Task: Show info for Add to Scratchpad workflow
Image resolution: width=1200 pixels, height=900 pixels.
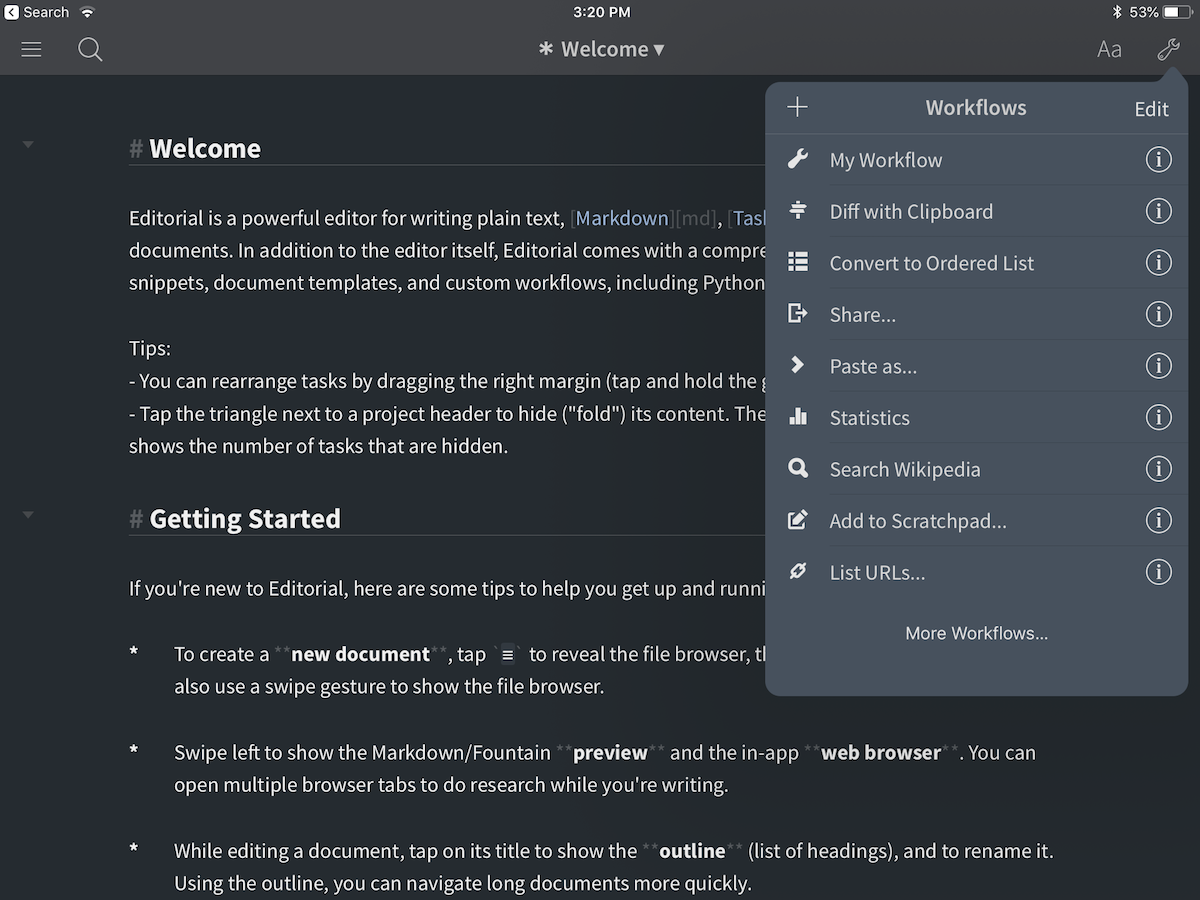Action: [x=1158, y=521]
